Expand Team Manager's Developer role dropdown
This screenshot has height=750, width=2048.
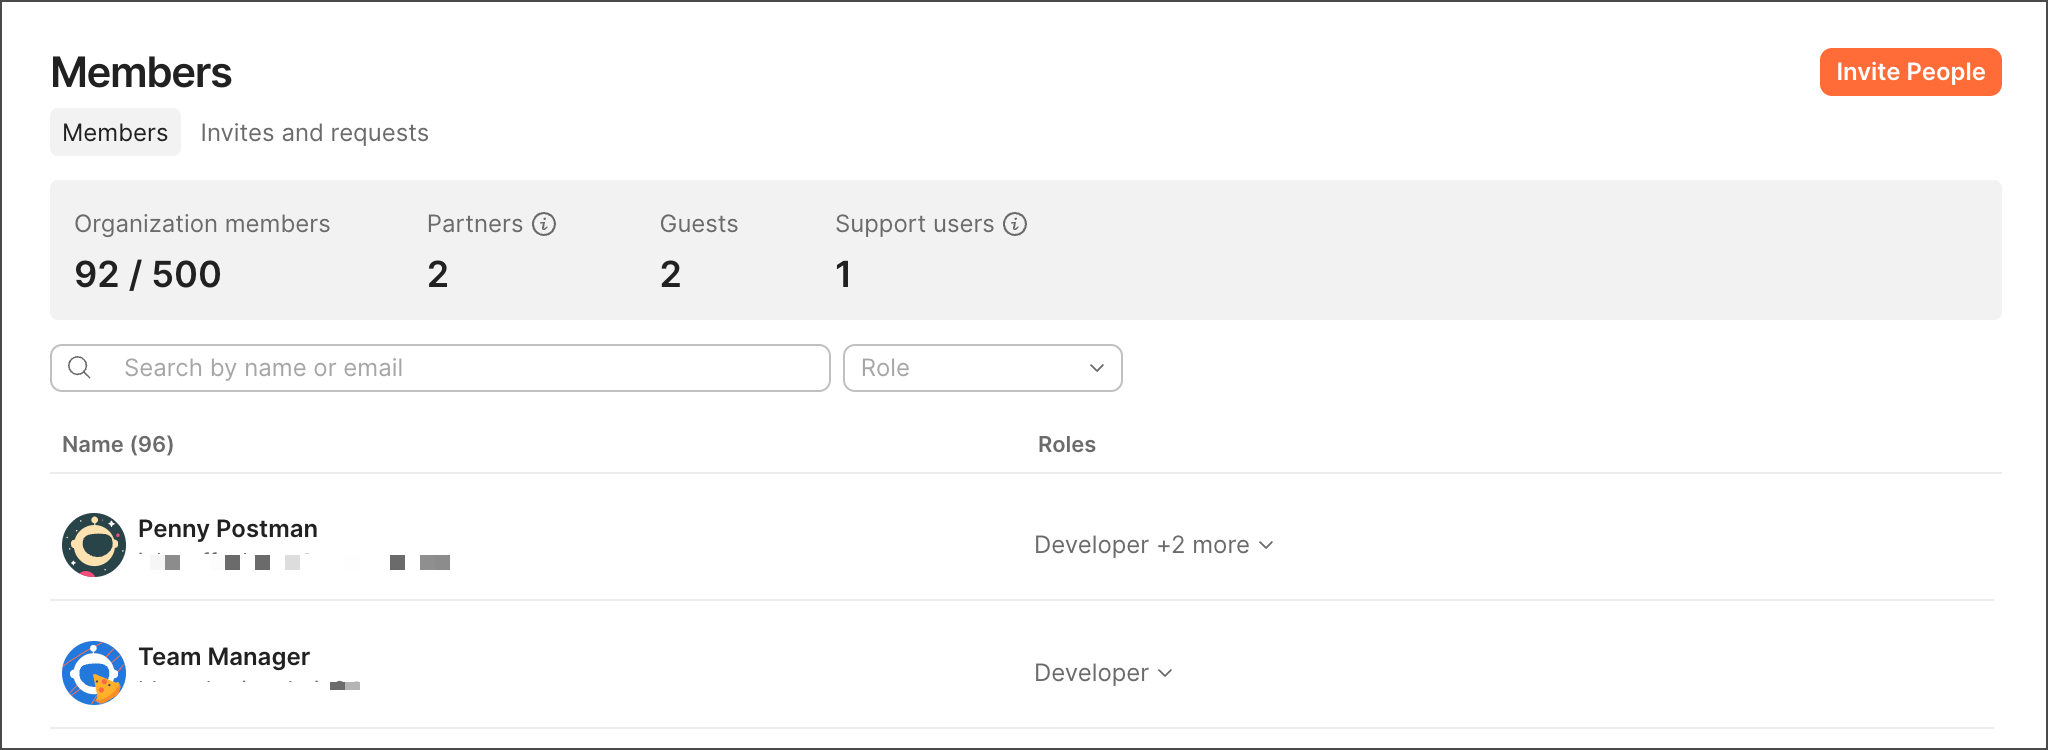pos(1102,673)
